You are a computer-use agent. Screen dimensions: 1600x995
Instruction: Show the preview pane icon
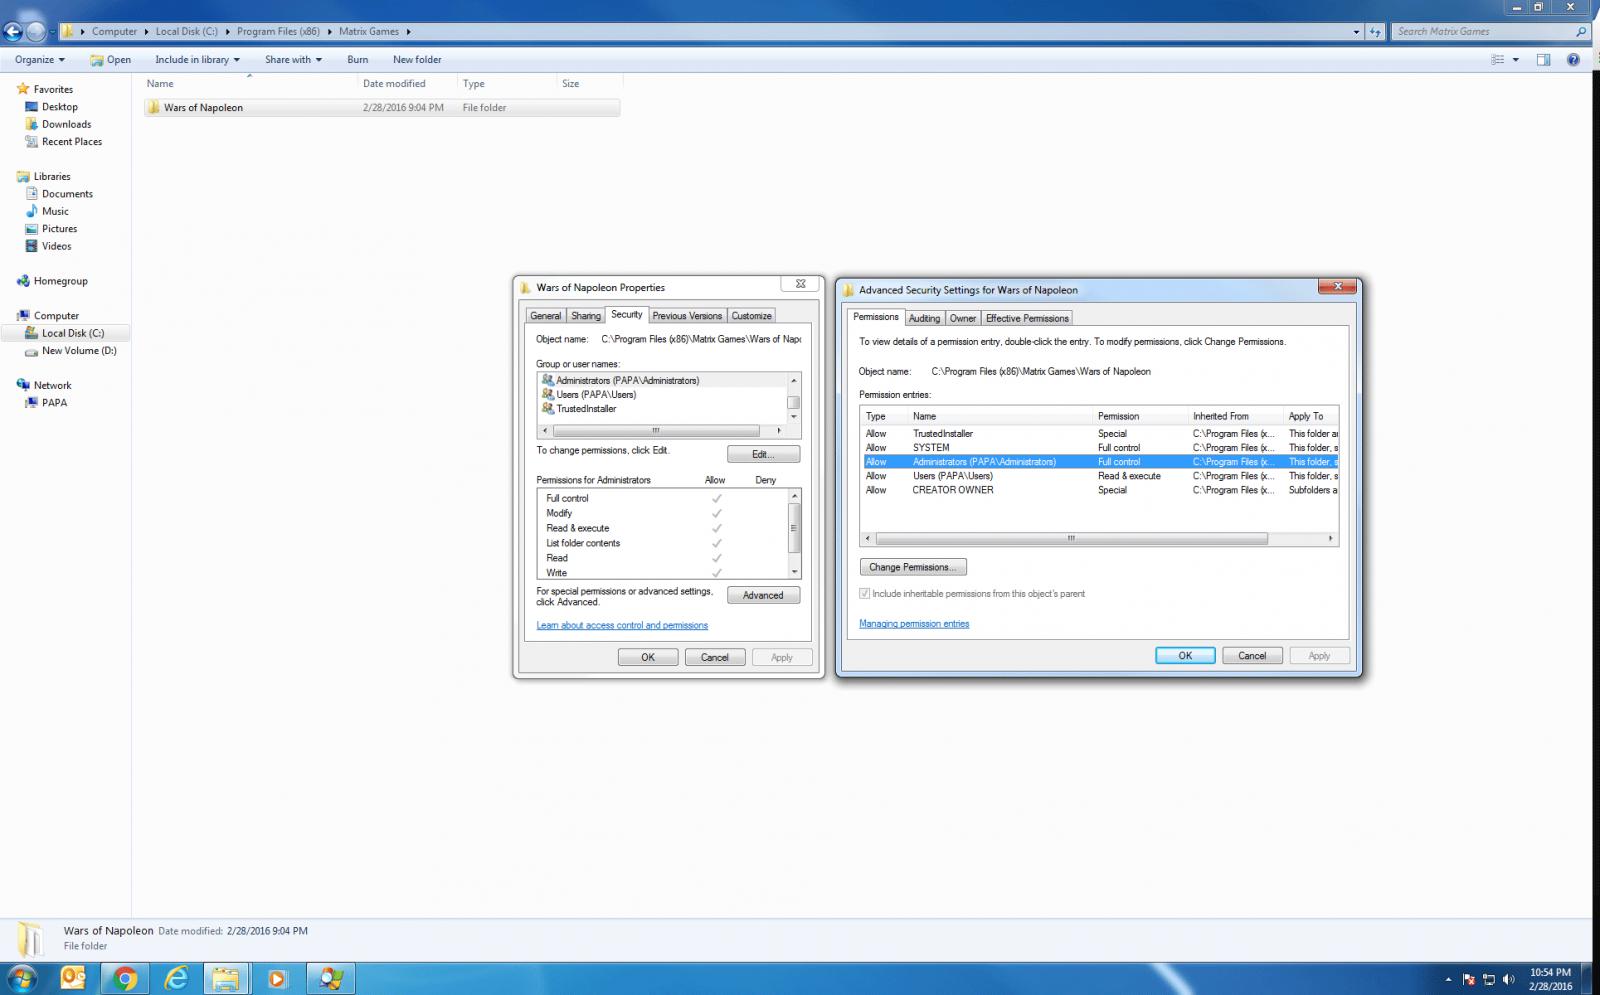[x=1543, y=60]
